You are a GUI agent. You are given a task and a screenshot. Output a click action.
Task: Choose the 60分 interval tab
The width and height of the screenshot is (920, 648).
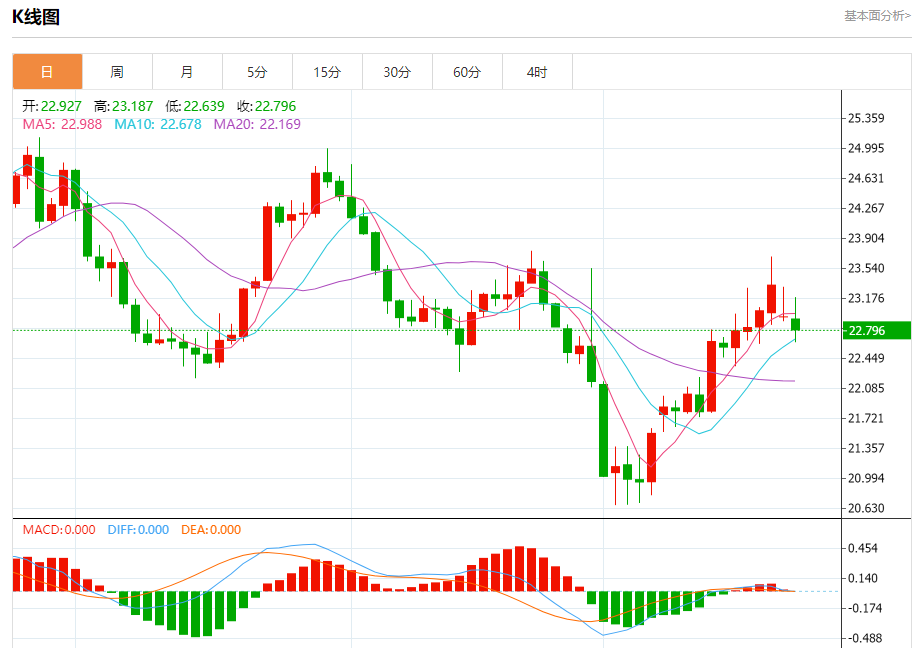[x=467, y=72]
